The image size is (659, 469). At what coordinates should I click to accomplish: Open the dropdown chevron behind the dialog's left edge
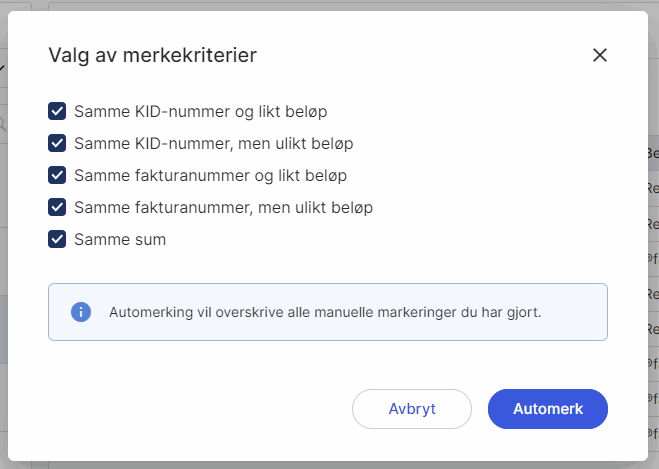(3, 68)
